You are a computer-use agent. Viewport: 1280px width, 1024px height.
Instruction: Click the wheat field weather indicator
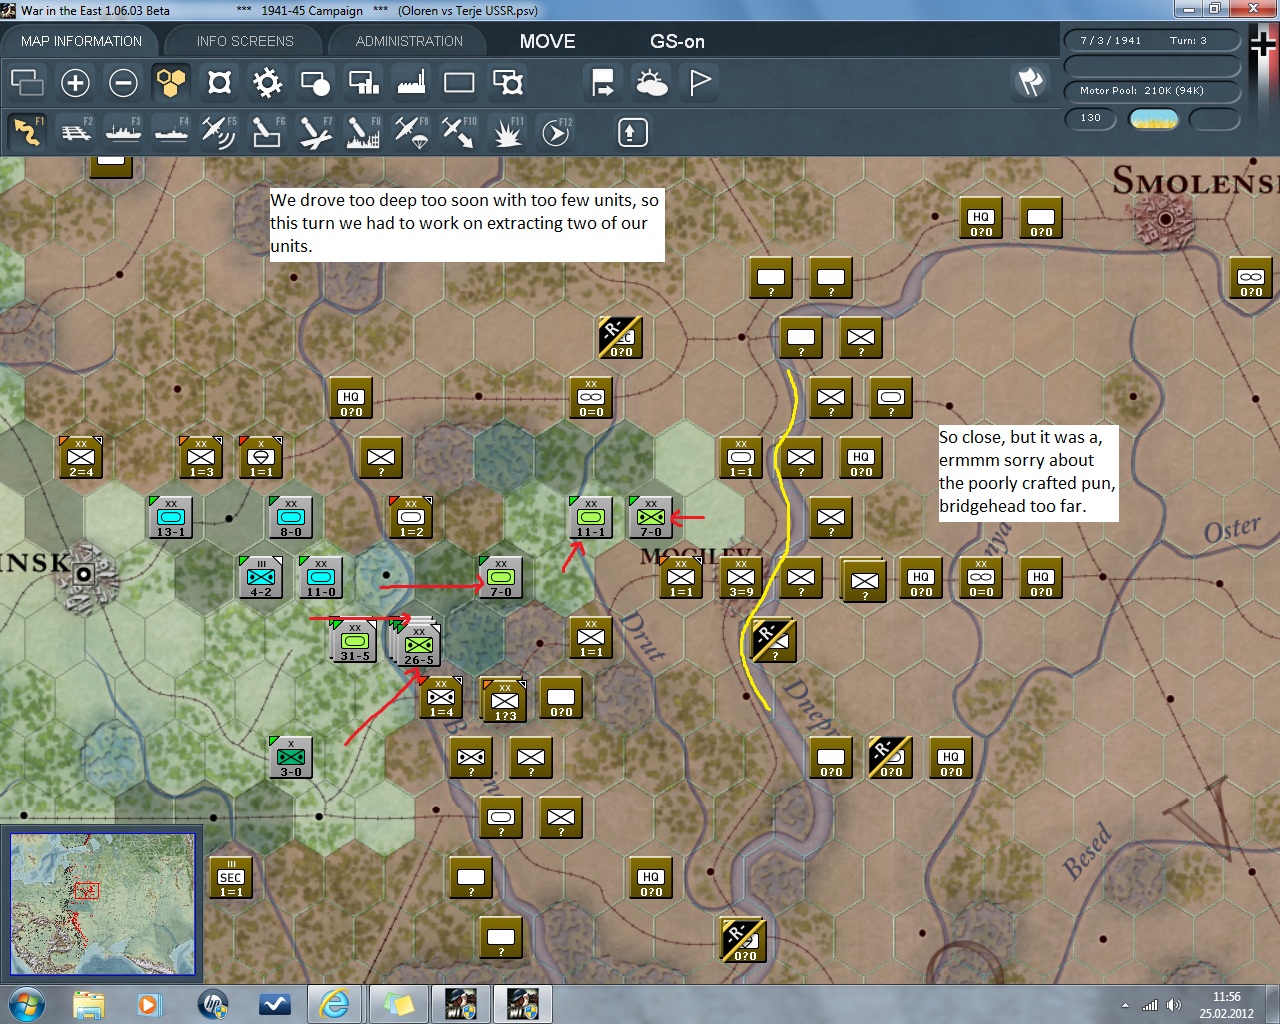(1153, 120)
